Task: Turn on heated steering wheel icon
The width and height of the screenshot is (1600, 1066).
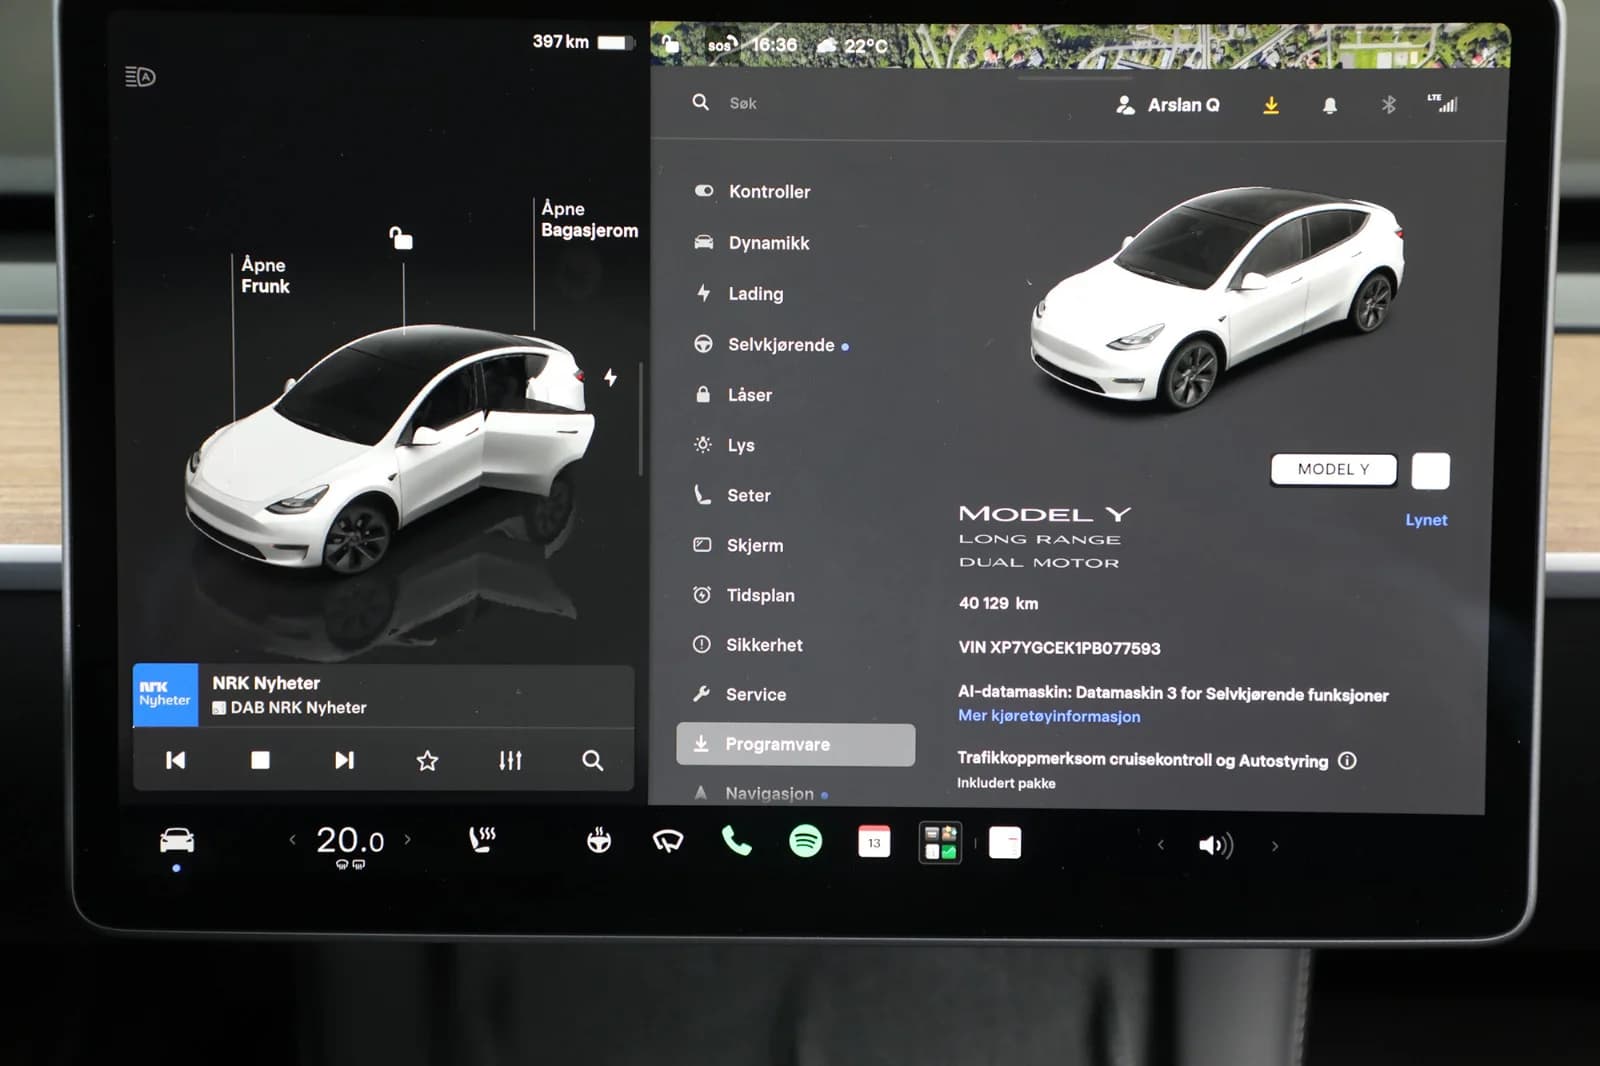Action: [x=599, y=840]
